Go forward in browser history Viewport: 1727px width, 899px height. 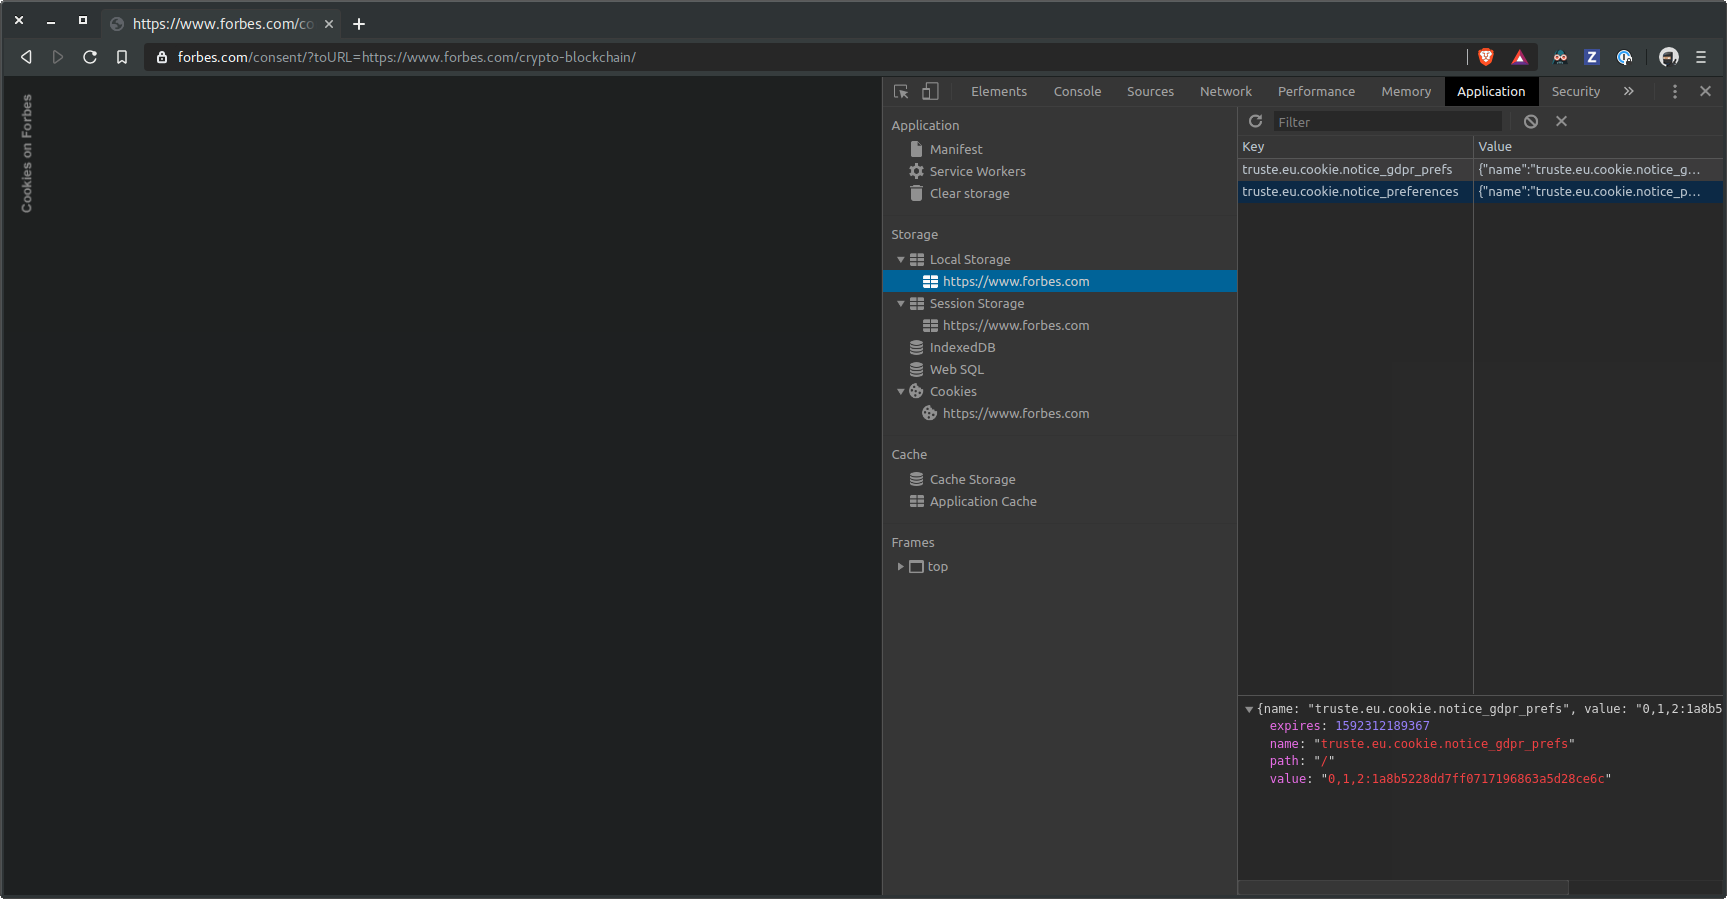coord(58,57)
